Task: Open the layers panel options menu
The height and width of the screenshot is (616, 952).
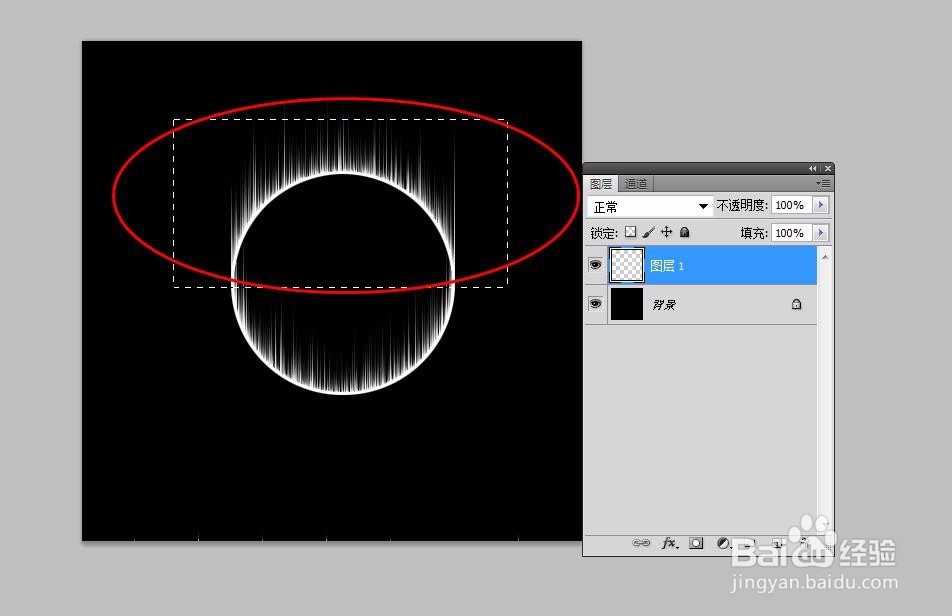Action: click(x=823, y=183)
